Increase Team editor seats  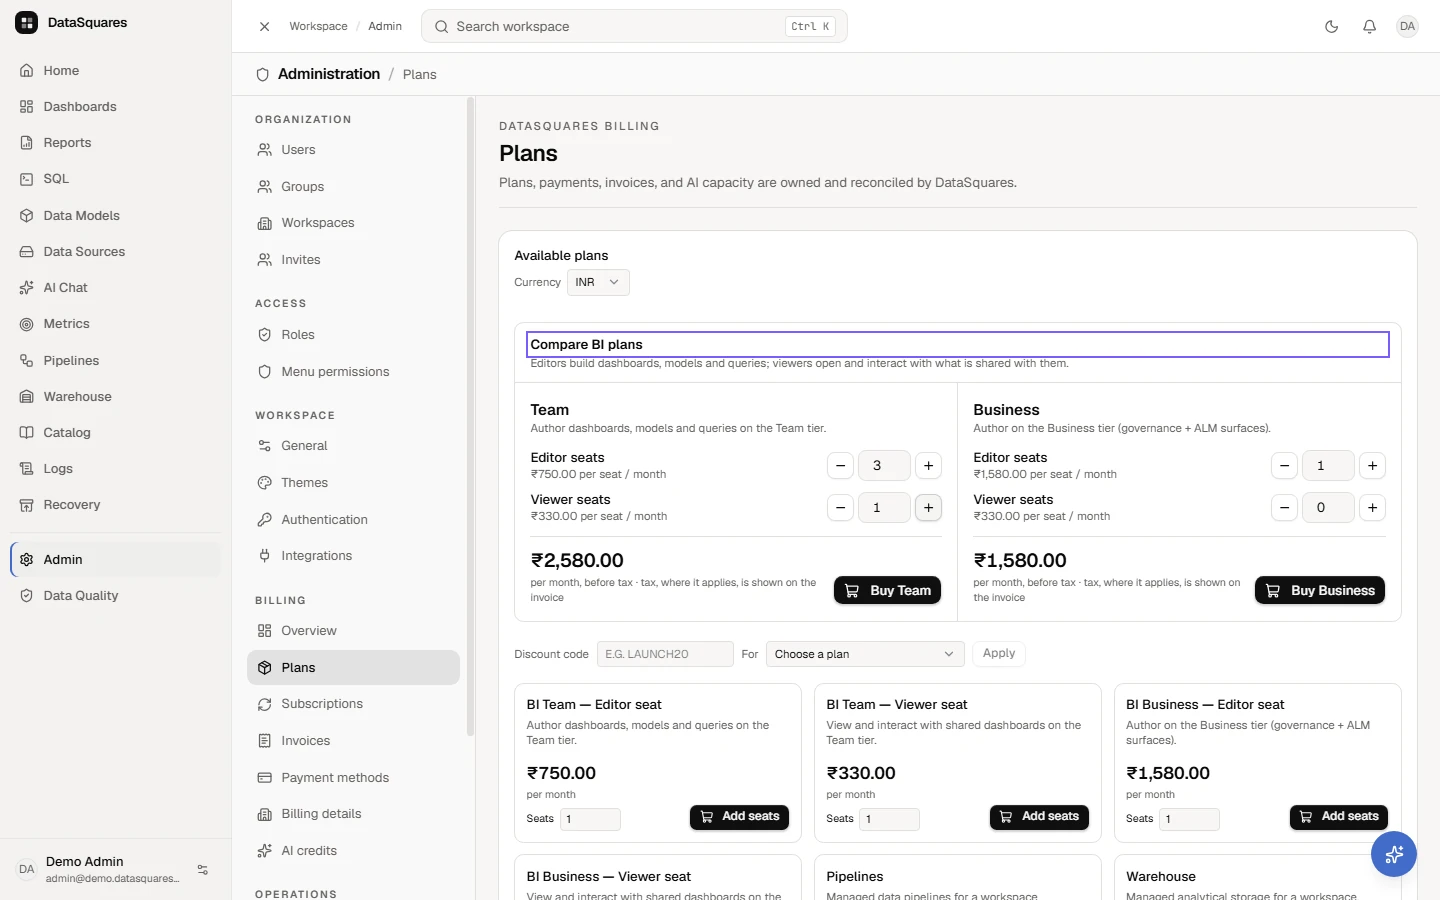[x=929, y=466]
